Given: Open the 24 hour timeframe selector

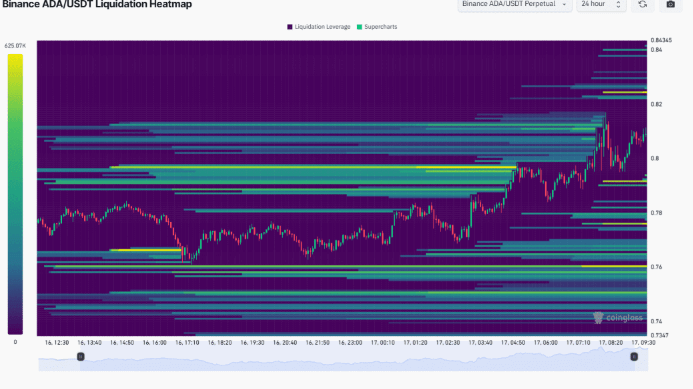Looking at the screenshot, I should [601, 4].
